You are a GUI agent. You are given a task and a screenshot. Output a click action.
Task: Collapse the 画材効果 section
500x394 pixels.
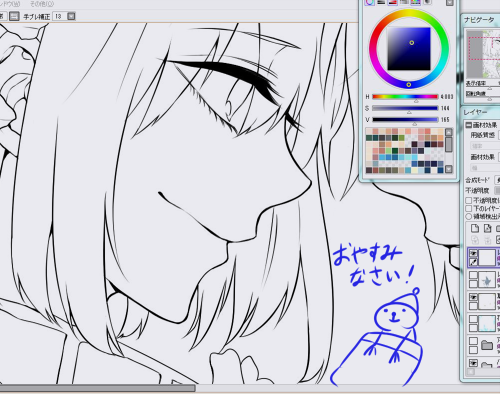pyautogui.click(x=468, y=125)
